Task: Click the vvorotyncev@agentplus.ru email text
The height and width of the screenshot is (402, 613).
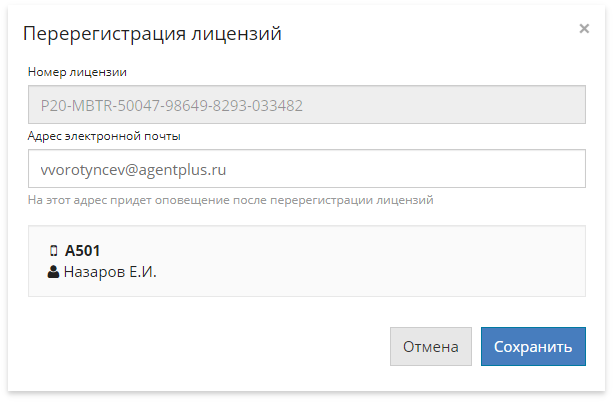Action: point(133,170)
